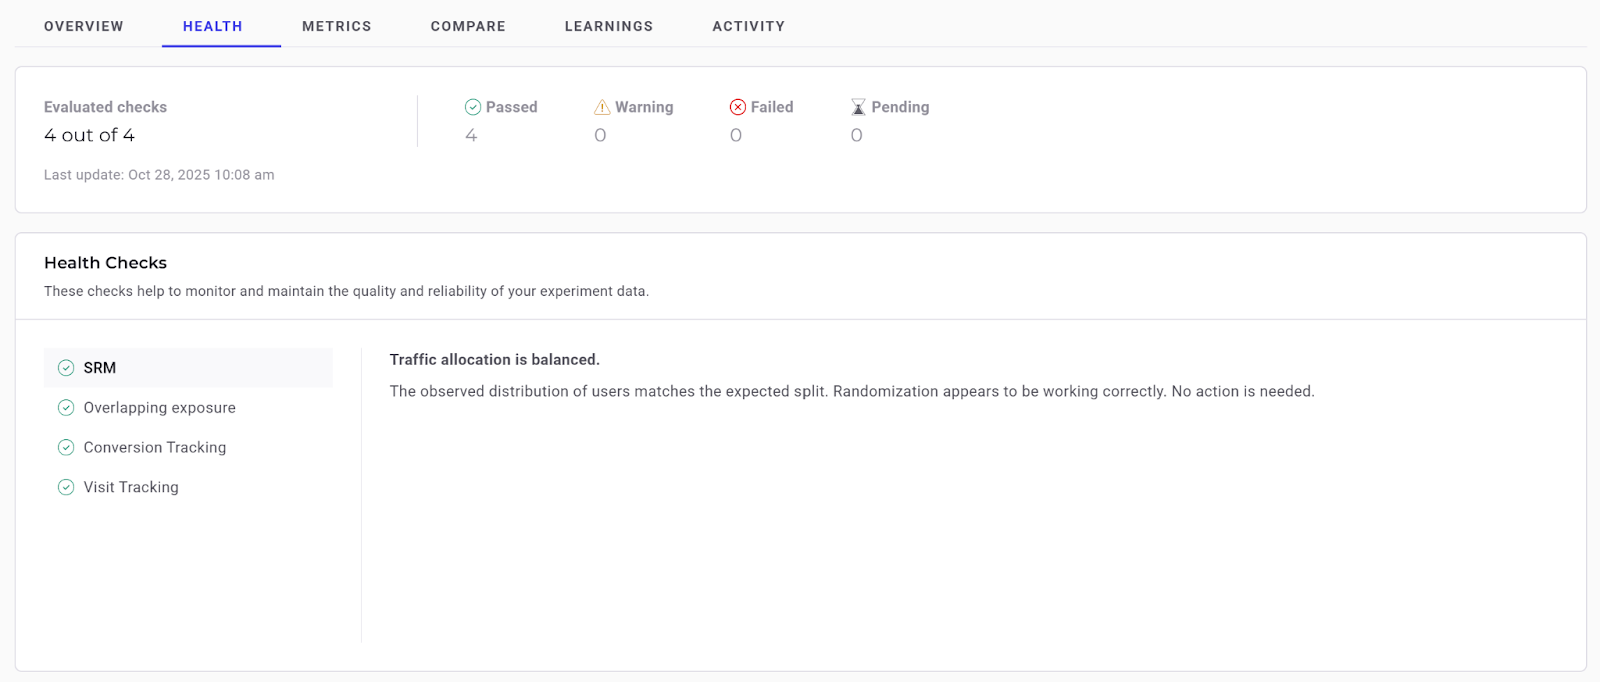Click the Overlapping exposure check icon
Screen dimensions: 1600x682
point(66,408)
